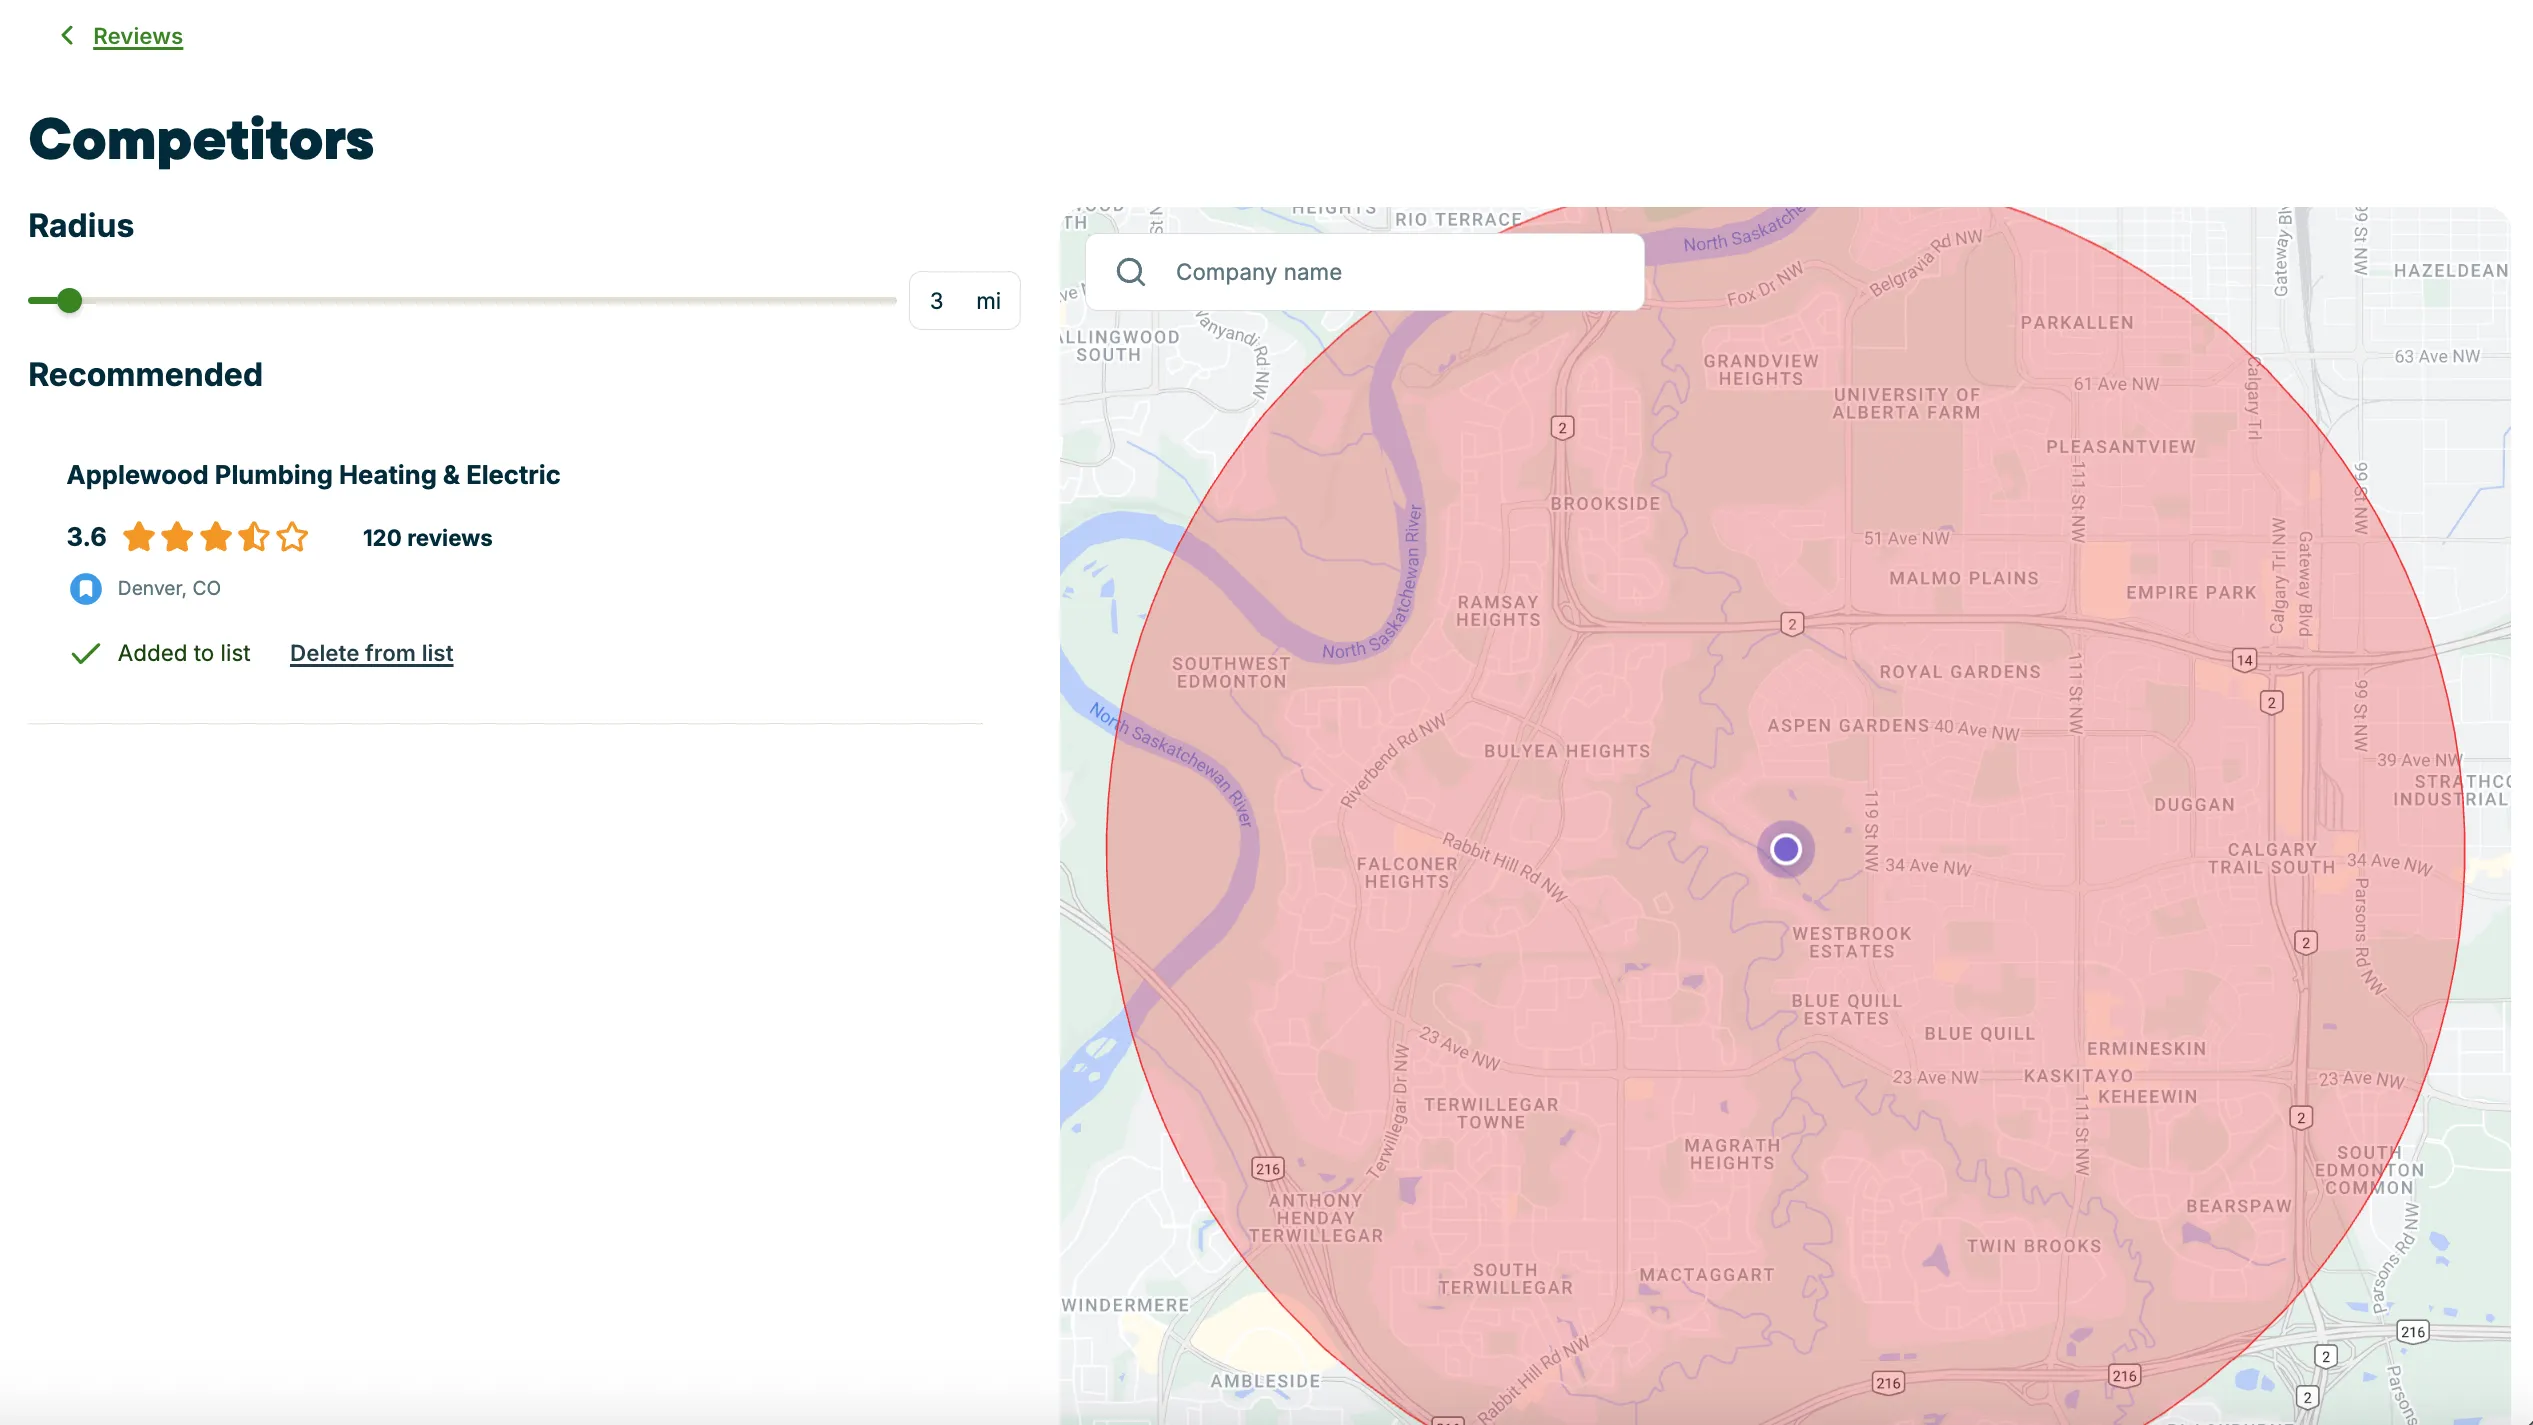
Task: Click the magnifier icon in company search
Action: click(1131, 272)
